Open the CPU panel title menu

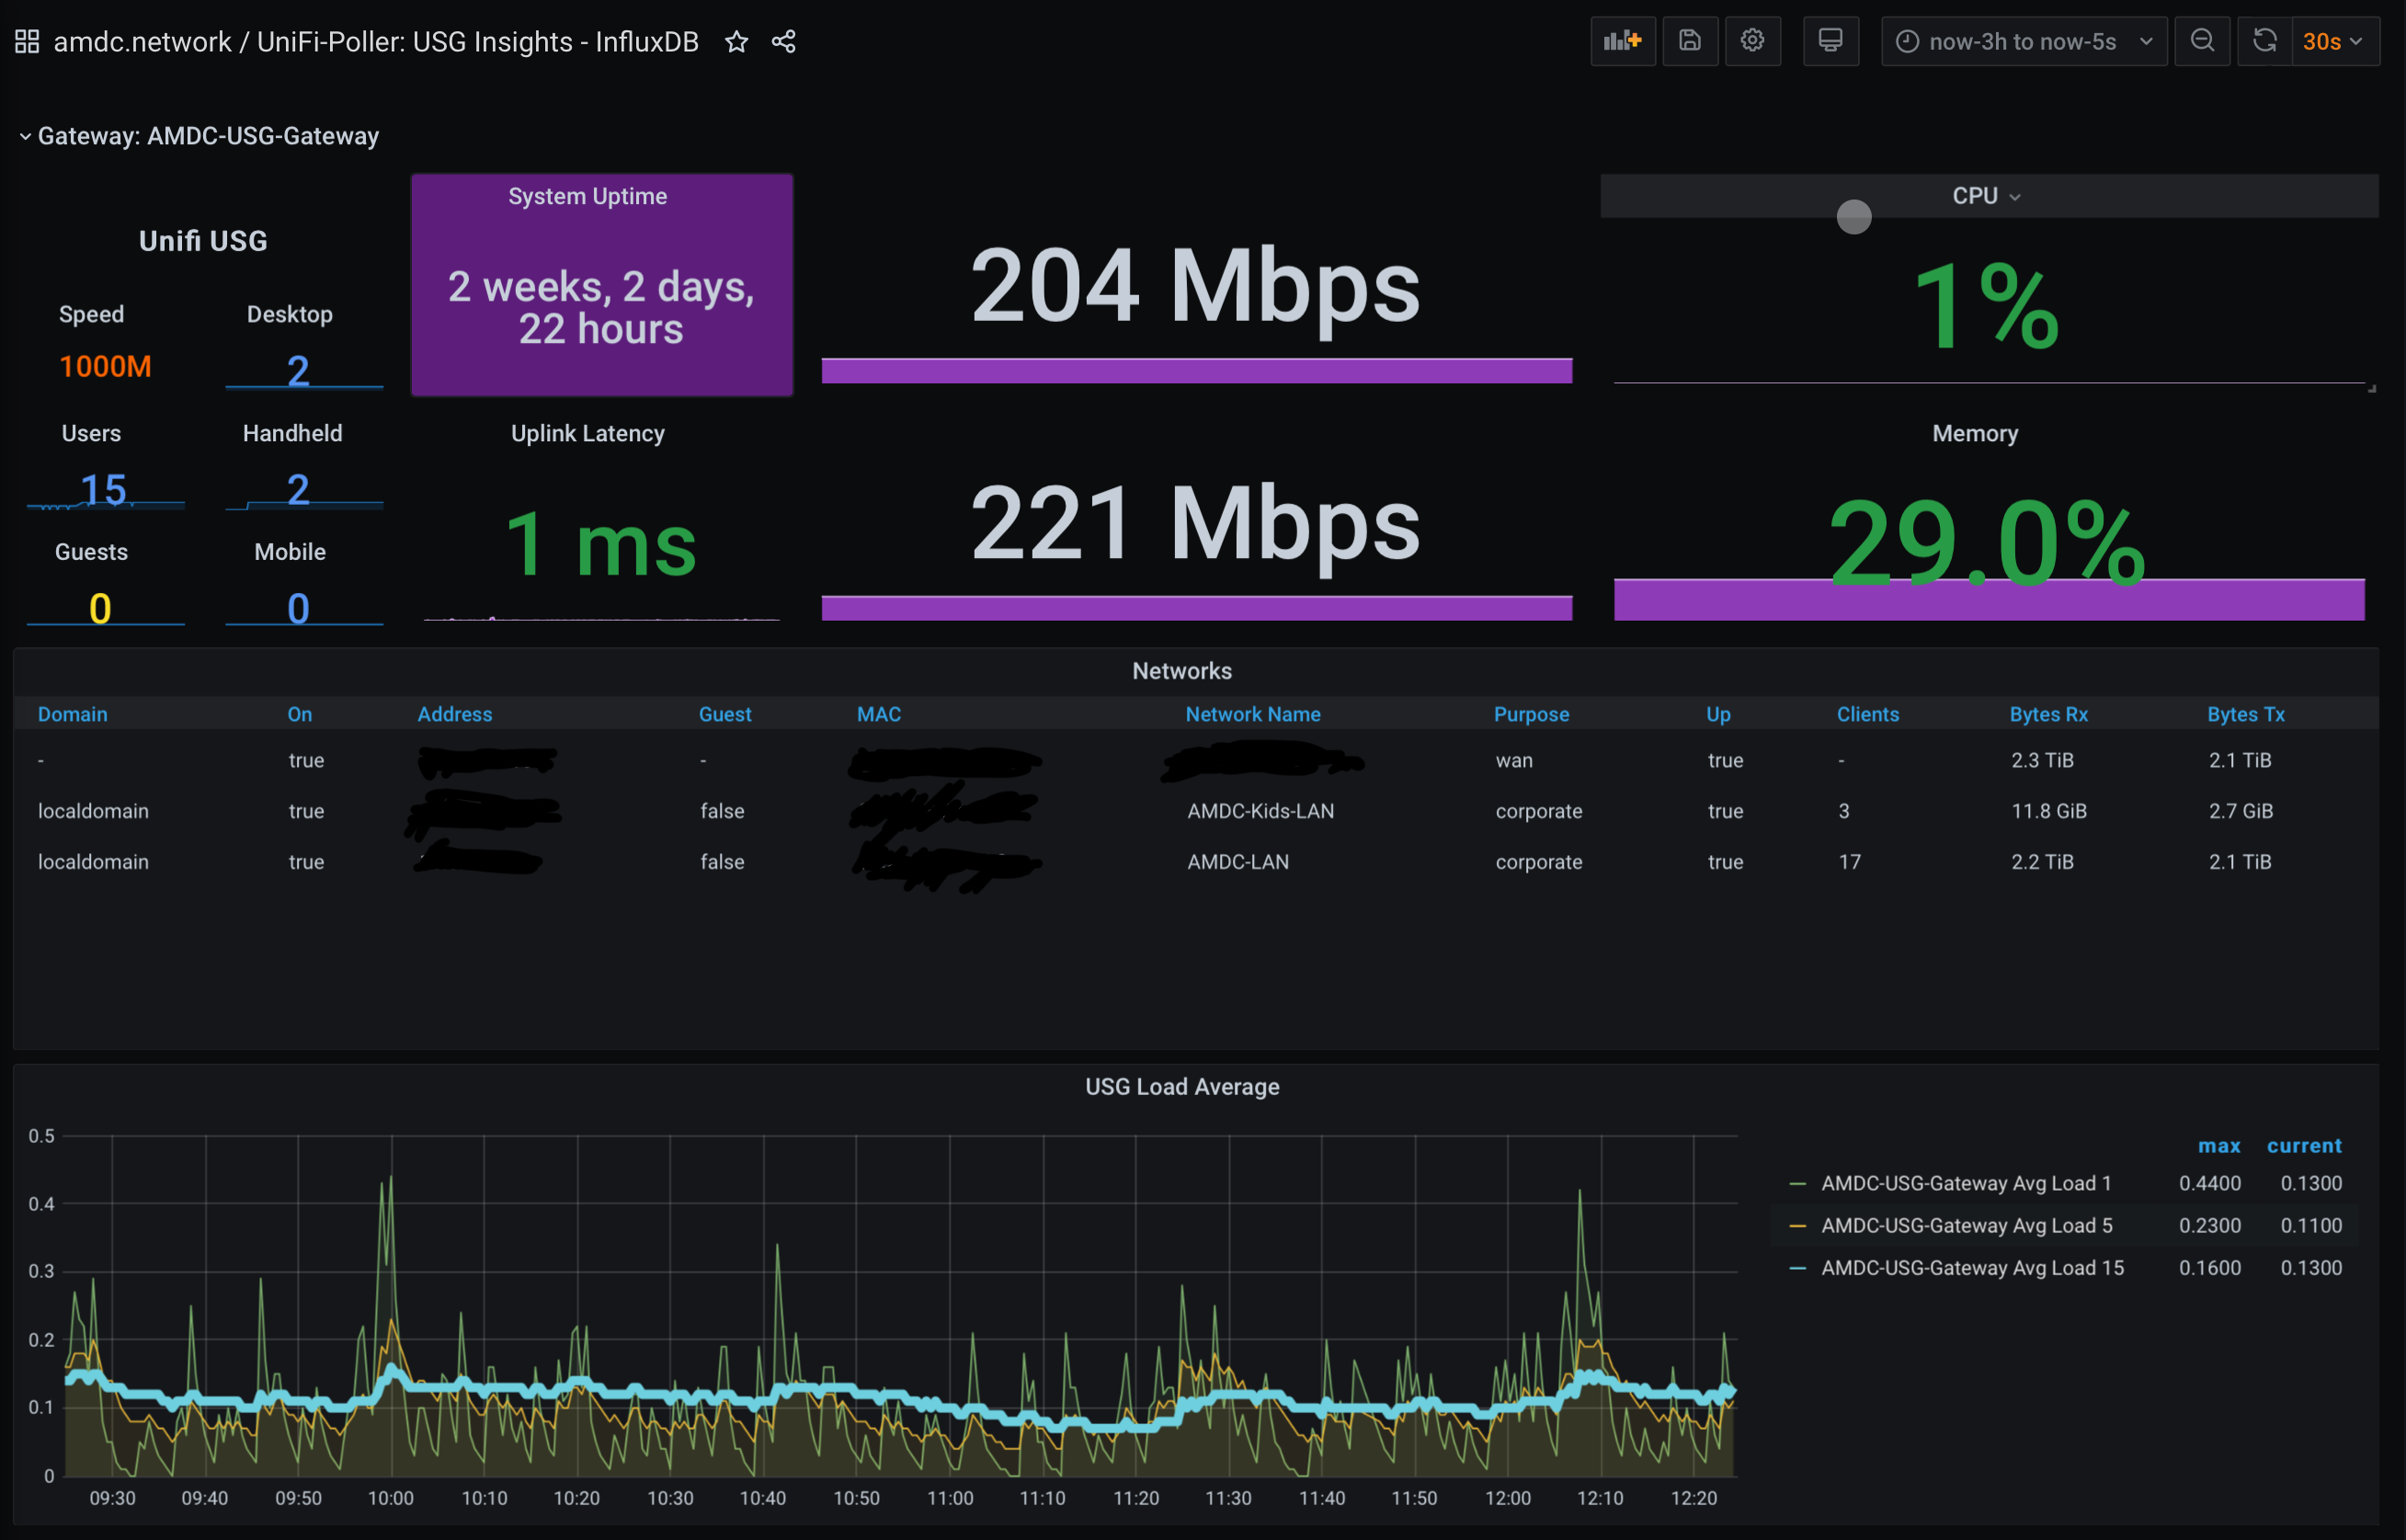click(1987, 196)
